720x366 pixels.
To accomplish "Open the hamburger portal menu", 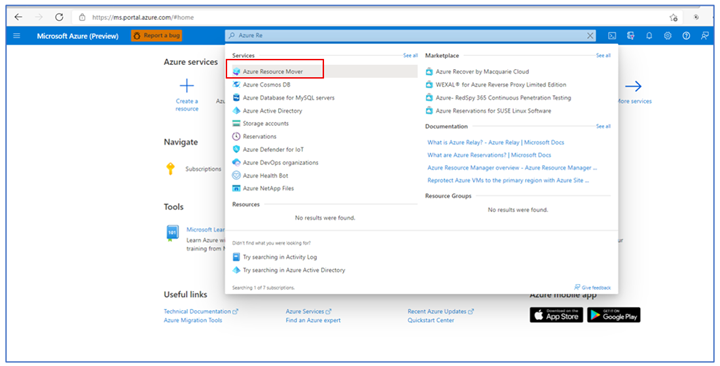I will pos(17,35).
